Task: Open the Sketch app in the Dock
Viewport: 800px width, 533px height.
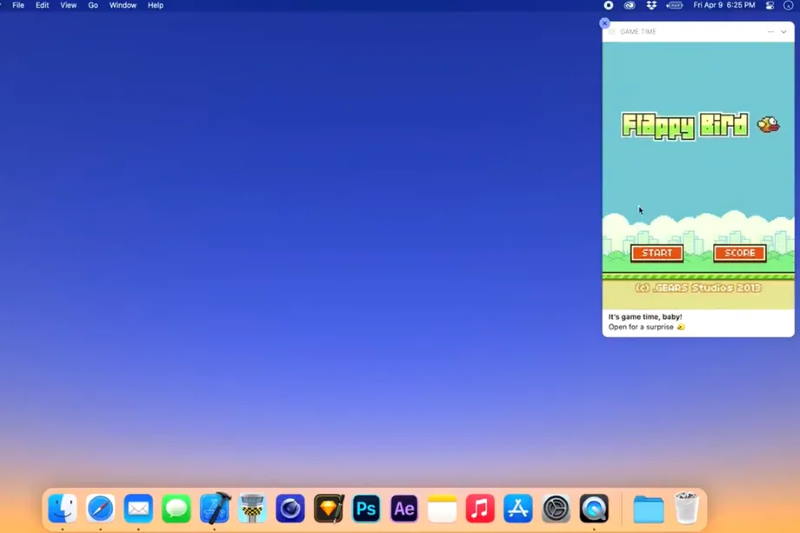Action: pos(328,509)
